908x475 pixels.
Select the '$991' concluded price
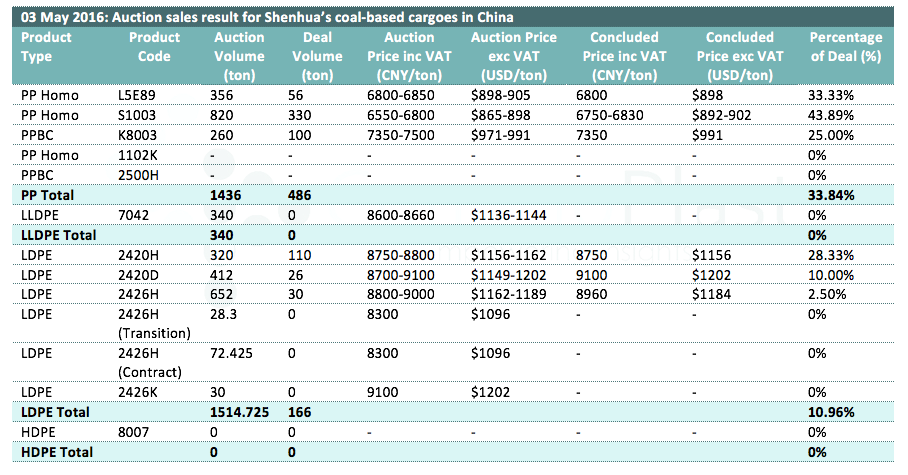pyautogui.click(x=707, y=135)
